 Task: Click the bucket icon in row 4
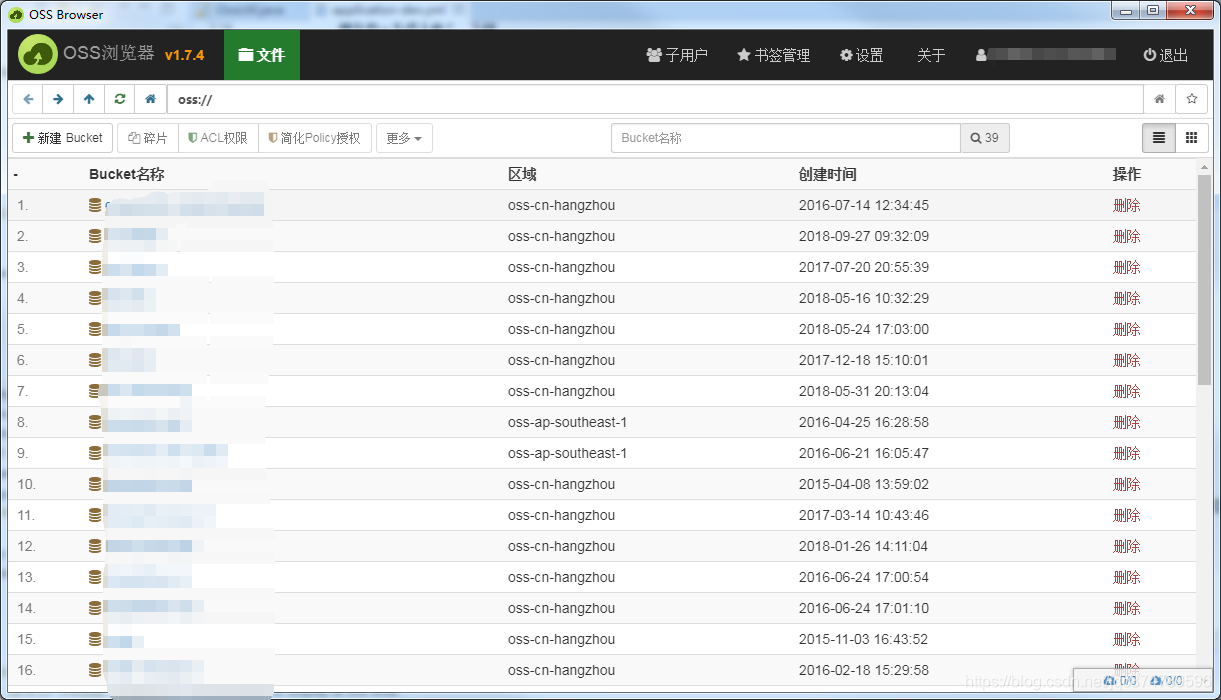click(95, 298)
